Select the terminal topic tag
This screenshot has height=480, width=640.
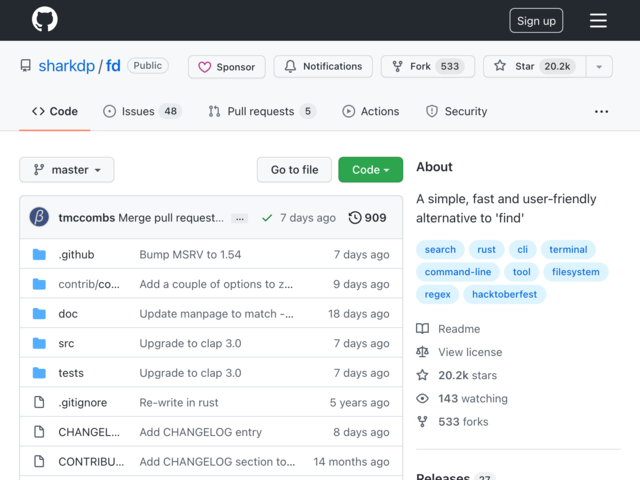[568, 249]
